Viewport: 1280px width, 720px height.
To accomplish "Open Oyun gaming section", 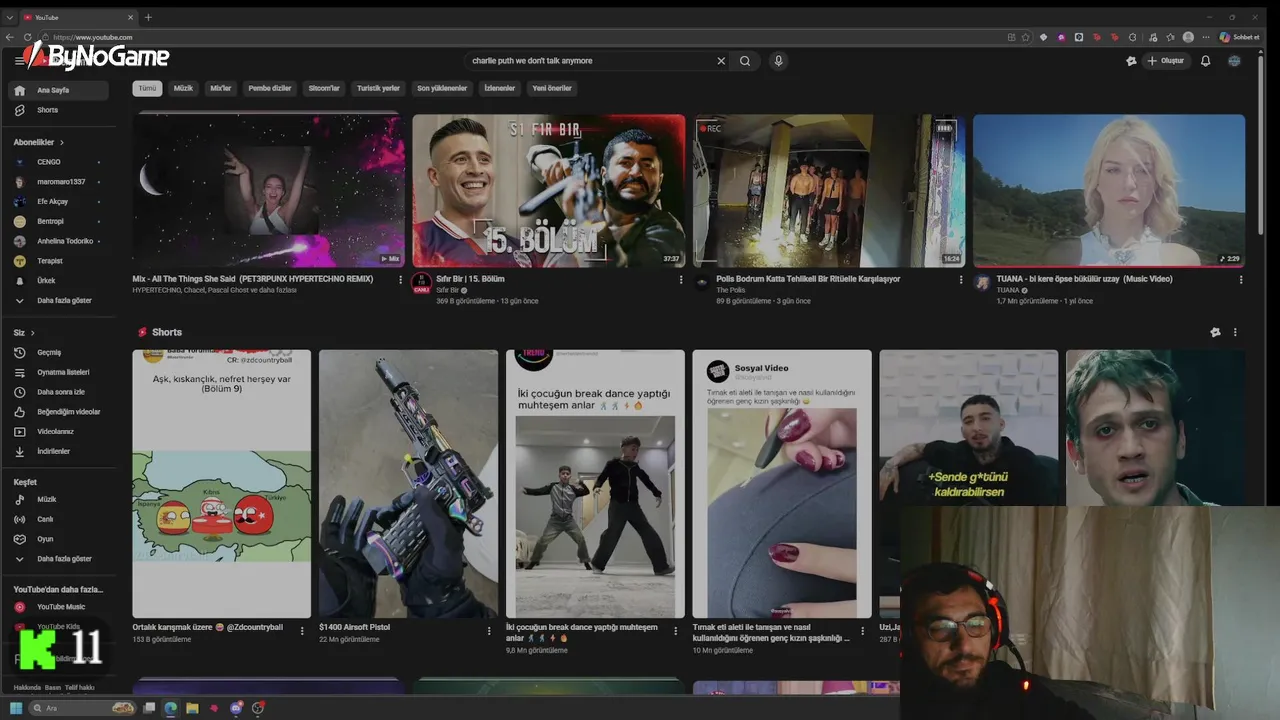I will [x=58, y=539].
